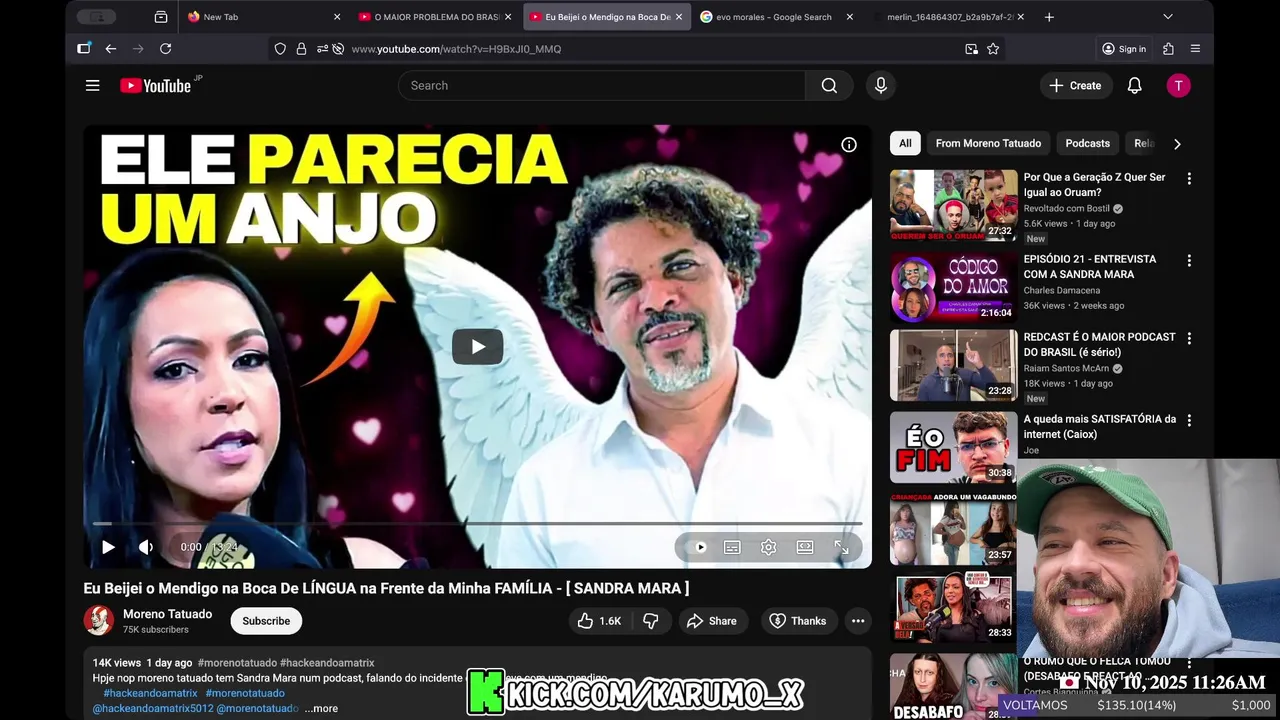Share the video
Image resolution: width=1280 pixels, height=720 pixels.
712,621
